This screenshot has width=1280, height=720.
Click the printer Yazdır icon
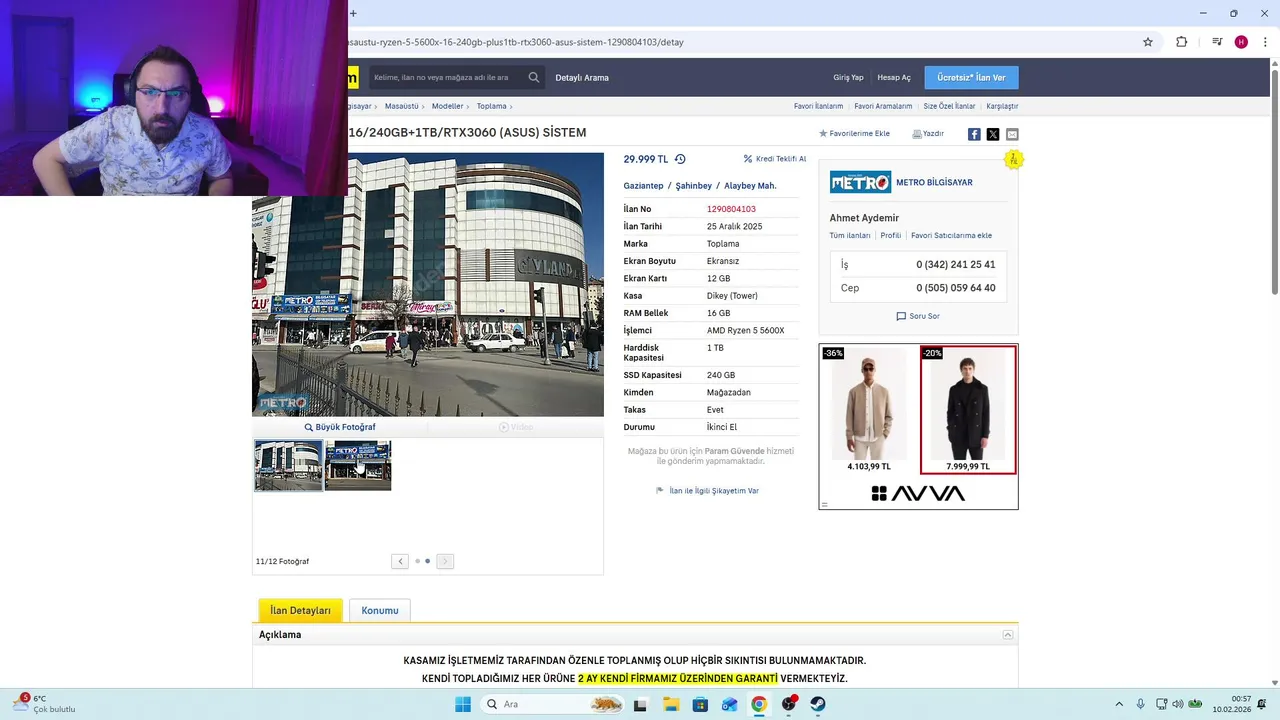pos(917,134)
